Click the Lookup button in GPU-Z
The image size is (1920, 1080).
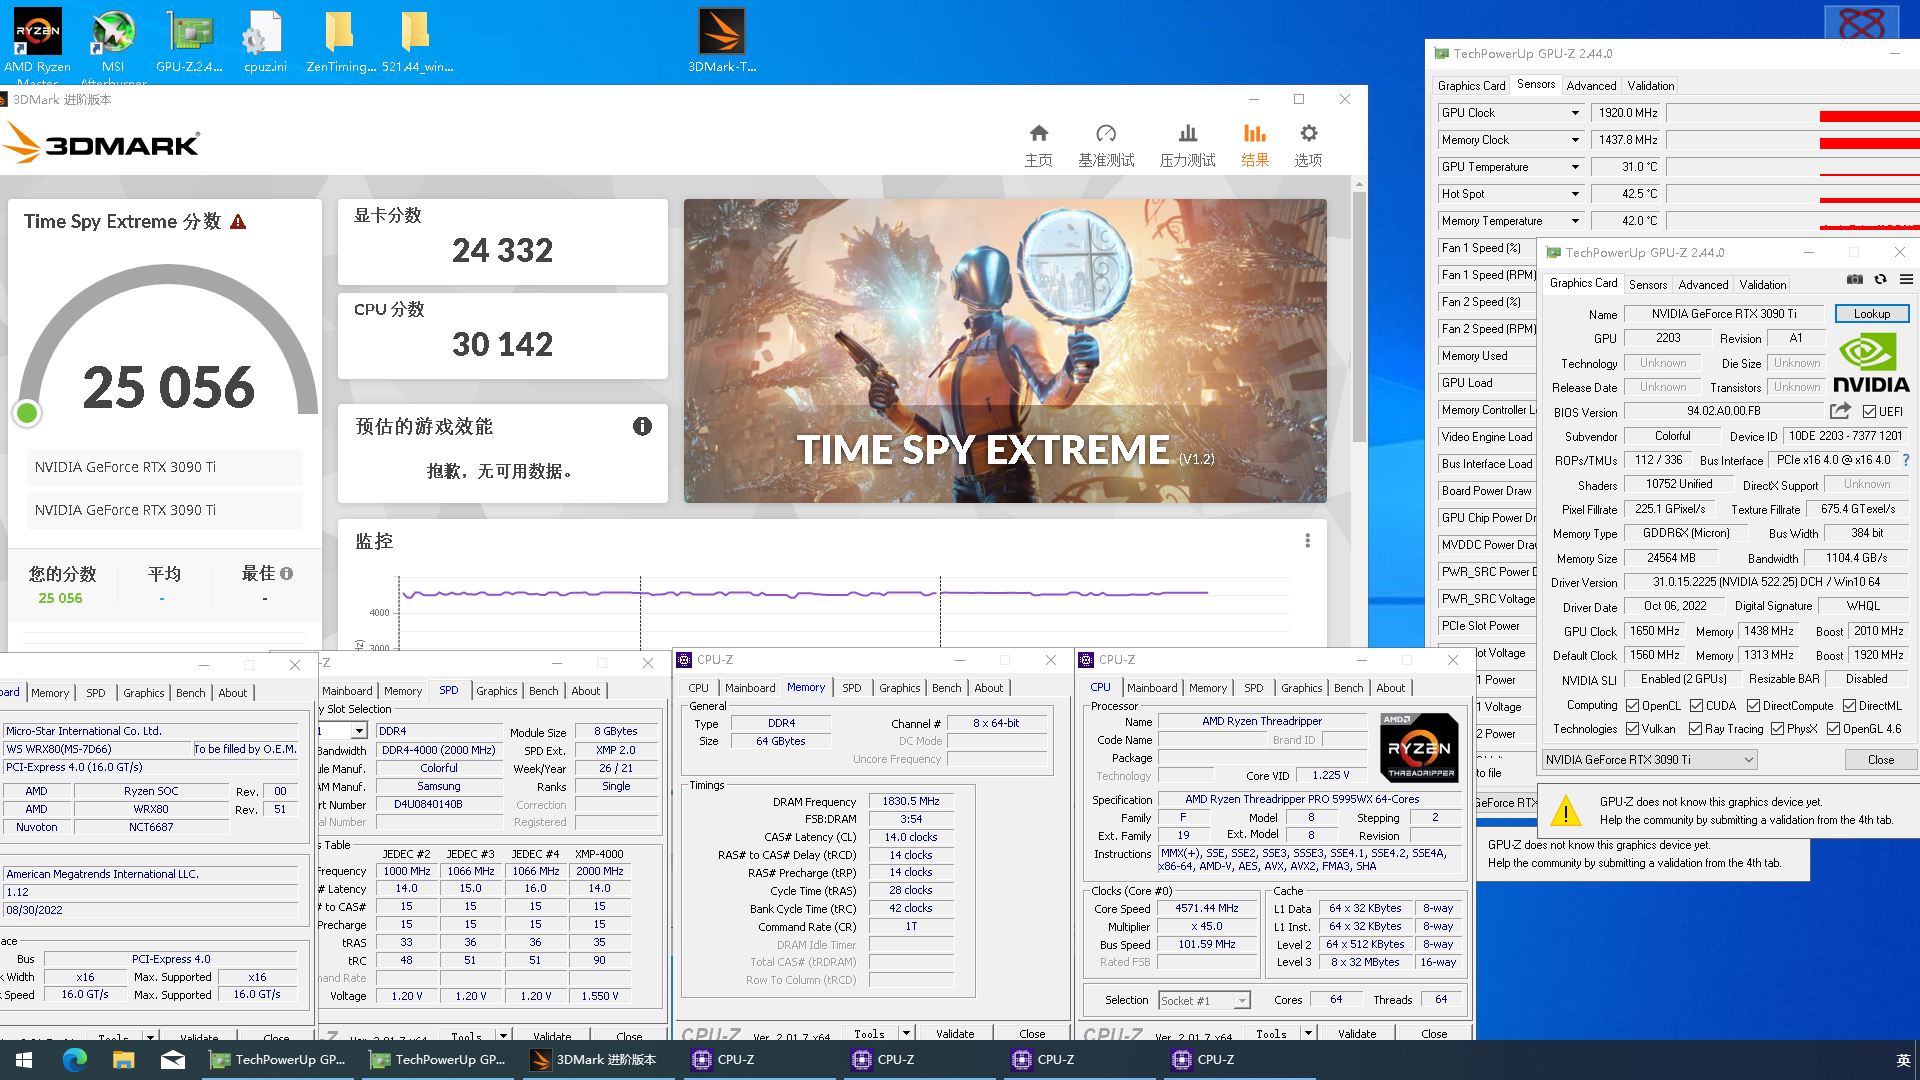1871,313
